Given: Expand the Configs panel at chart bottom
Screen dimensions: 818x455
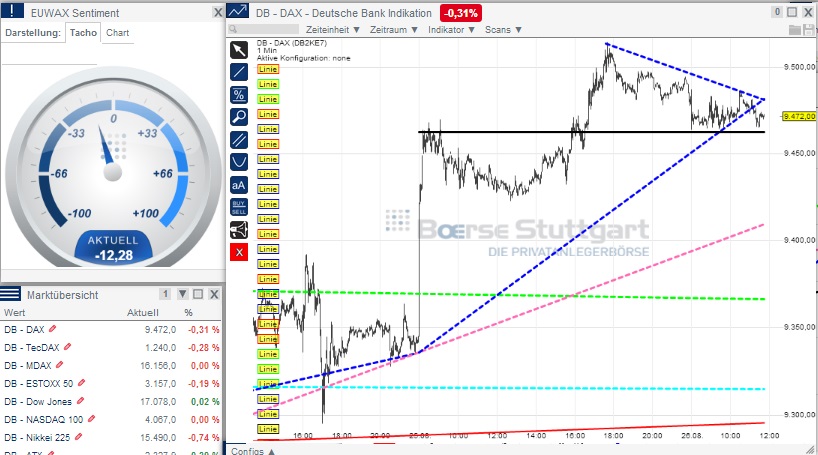Looking at the screenshot, I should click(x=253, y=451).
